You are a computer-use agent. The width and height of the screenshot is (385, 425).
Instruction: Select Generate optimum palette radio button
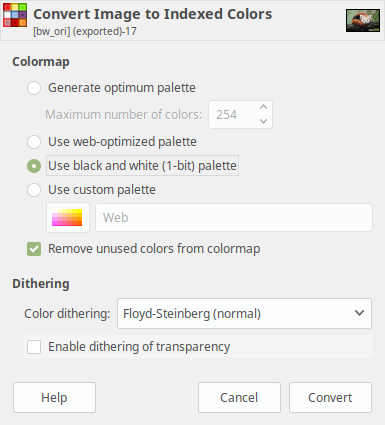coord(34,88)
